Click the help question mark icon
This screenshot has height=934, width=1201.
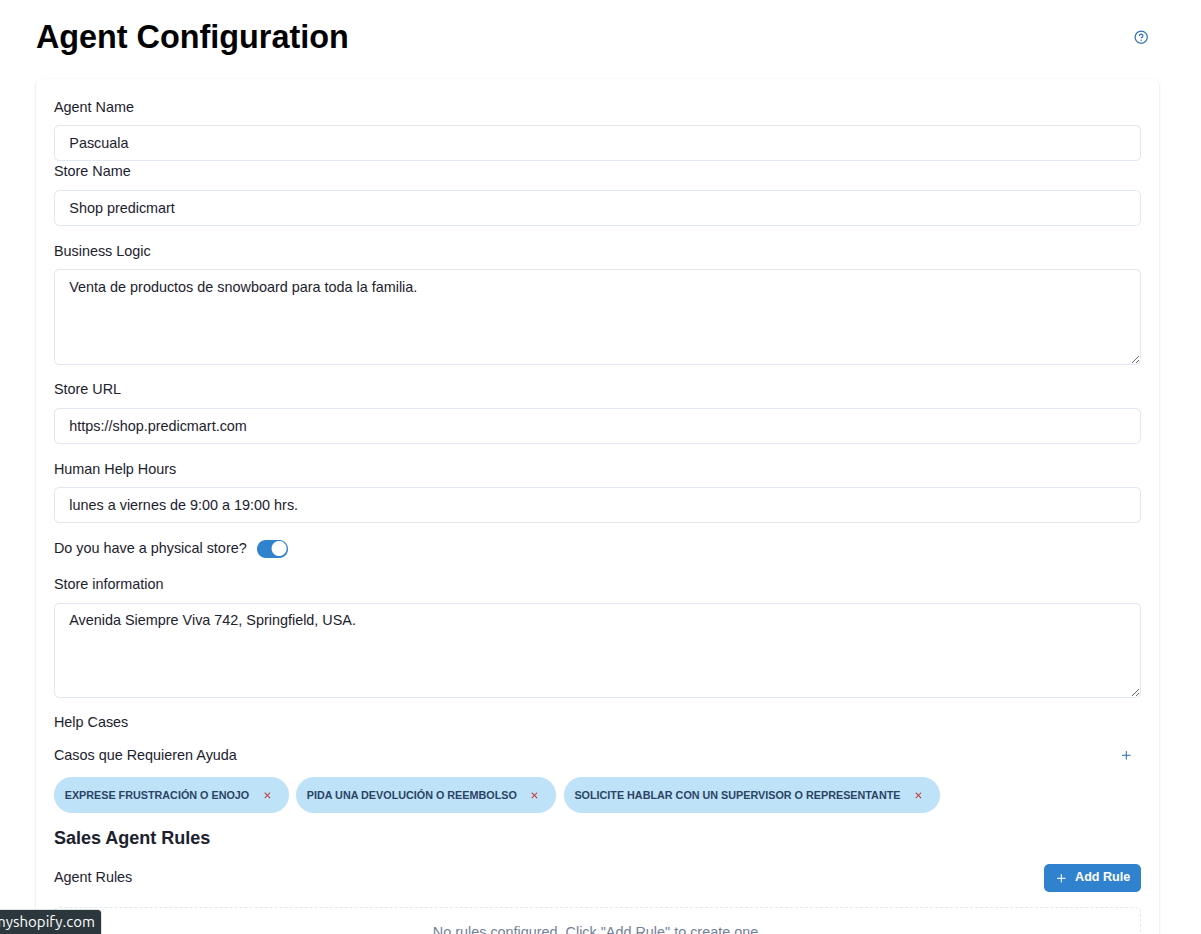[1141, 38]
